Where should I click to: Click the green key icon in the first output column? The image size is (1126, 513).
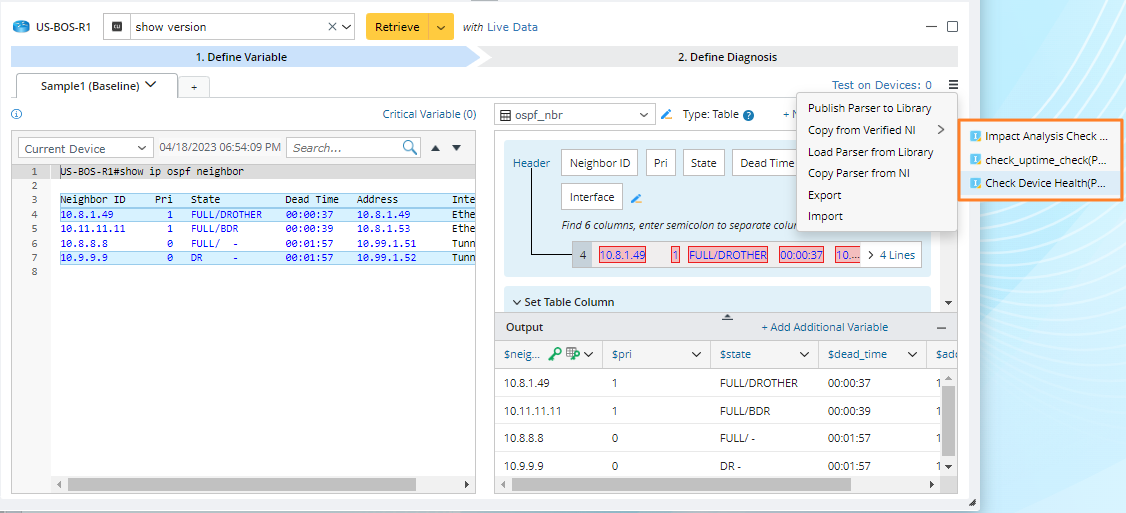556,354
